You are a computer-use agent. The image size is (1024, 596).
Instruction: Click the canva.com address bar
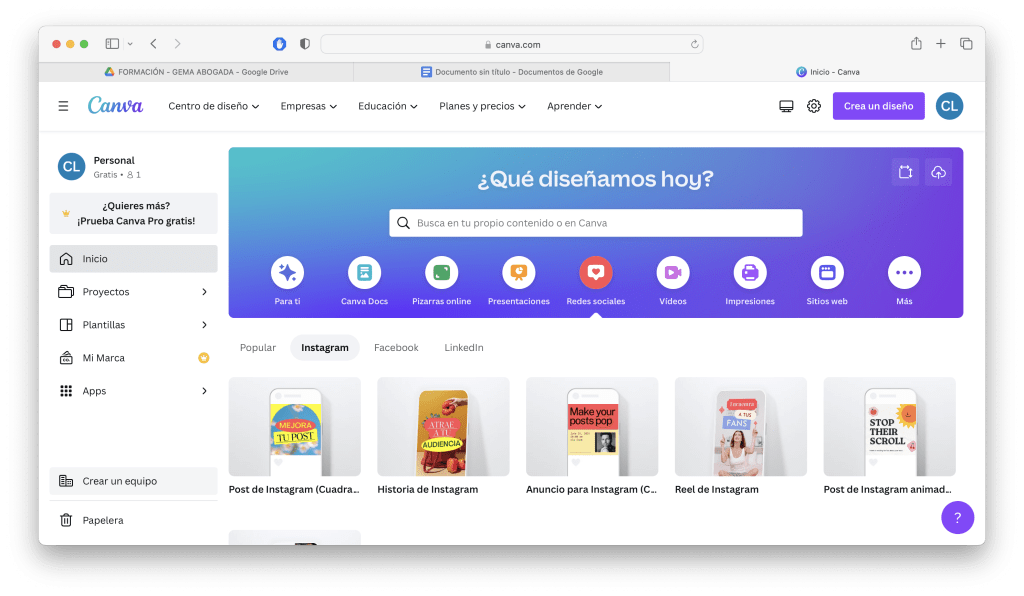point(512,44)
